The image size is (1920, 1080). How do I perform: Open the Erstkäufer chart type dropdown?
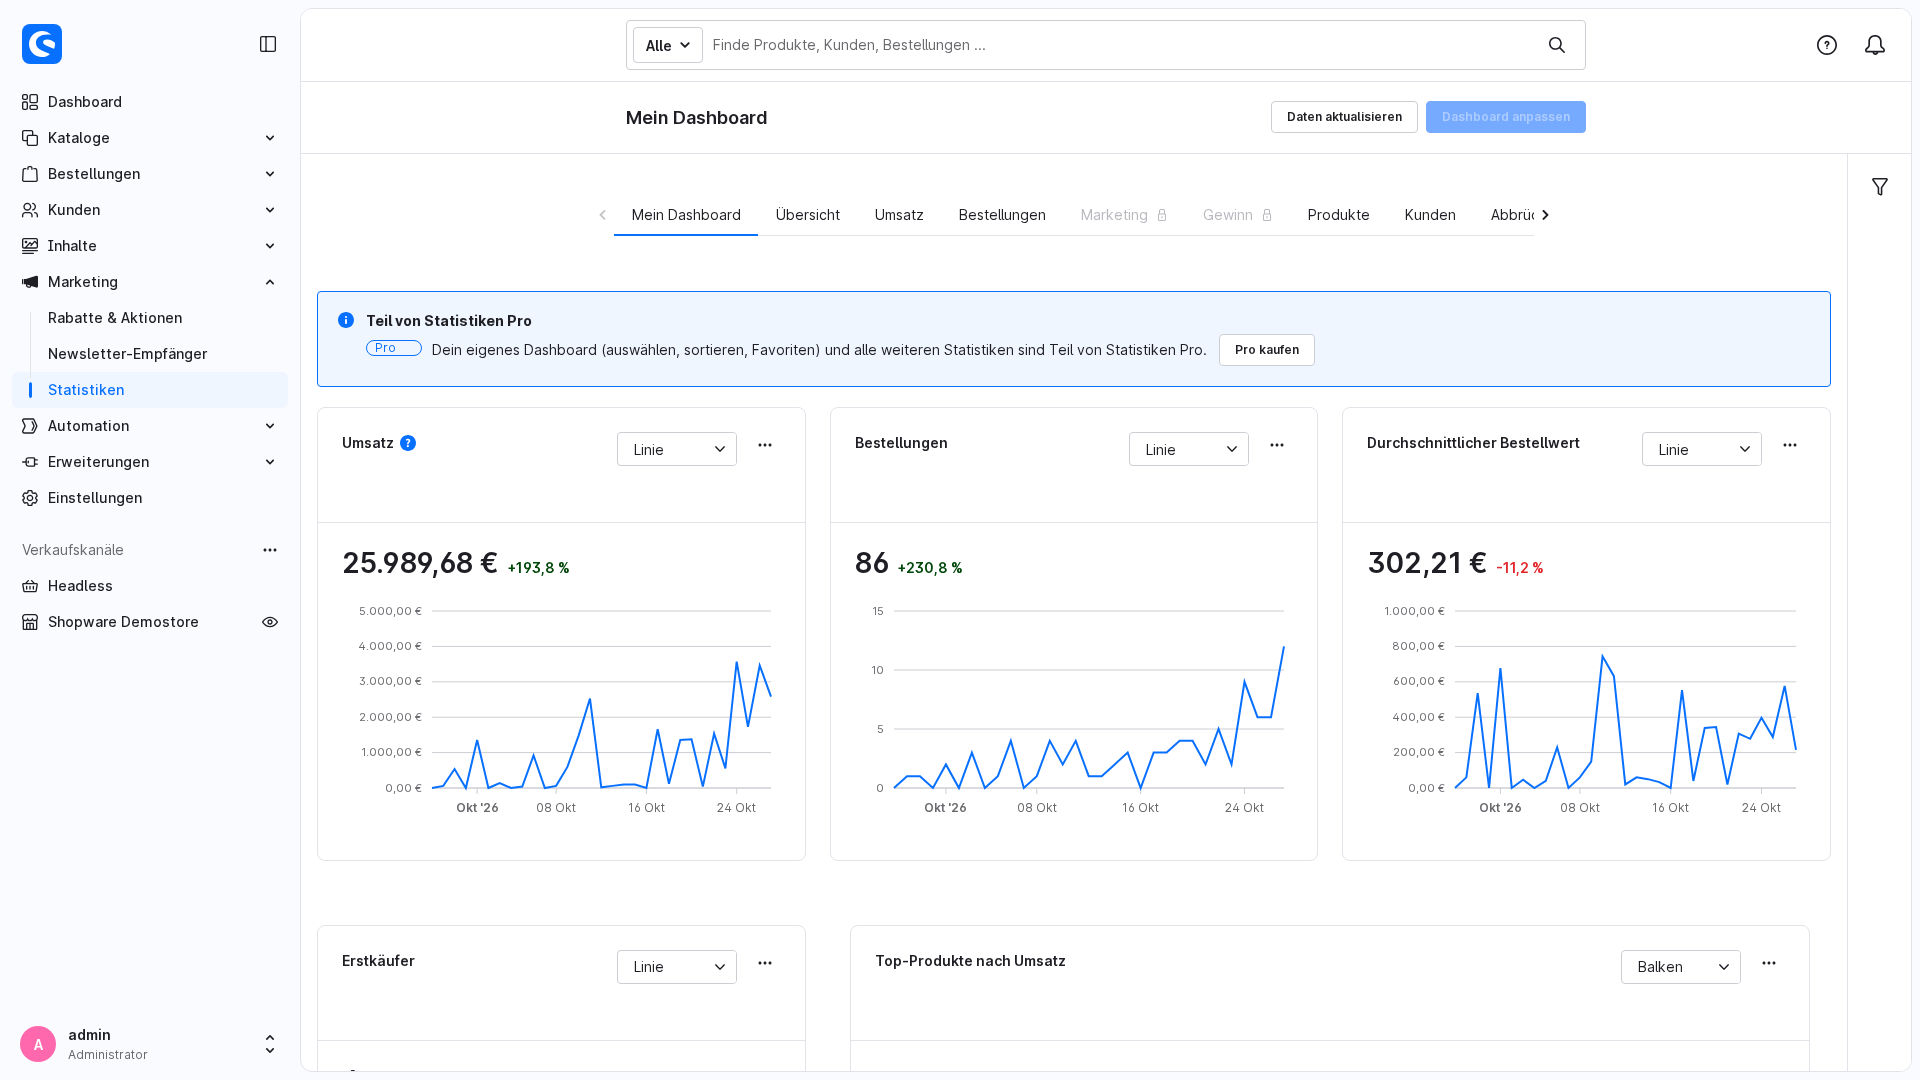[677, 967]
